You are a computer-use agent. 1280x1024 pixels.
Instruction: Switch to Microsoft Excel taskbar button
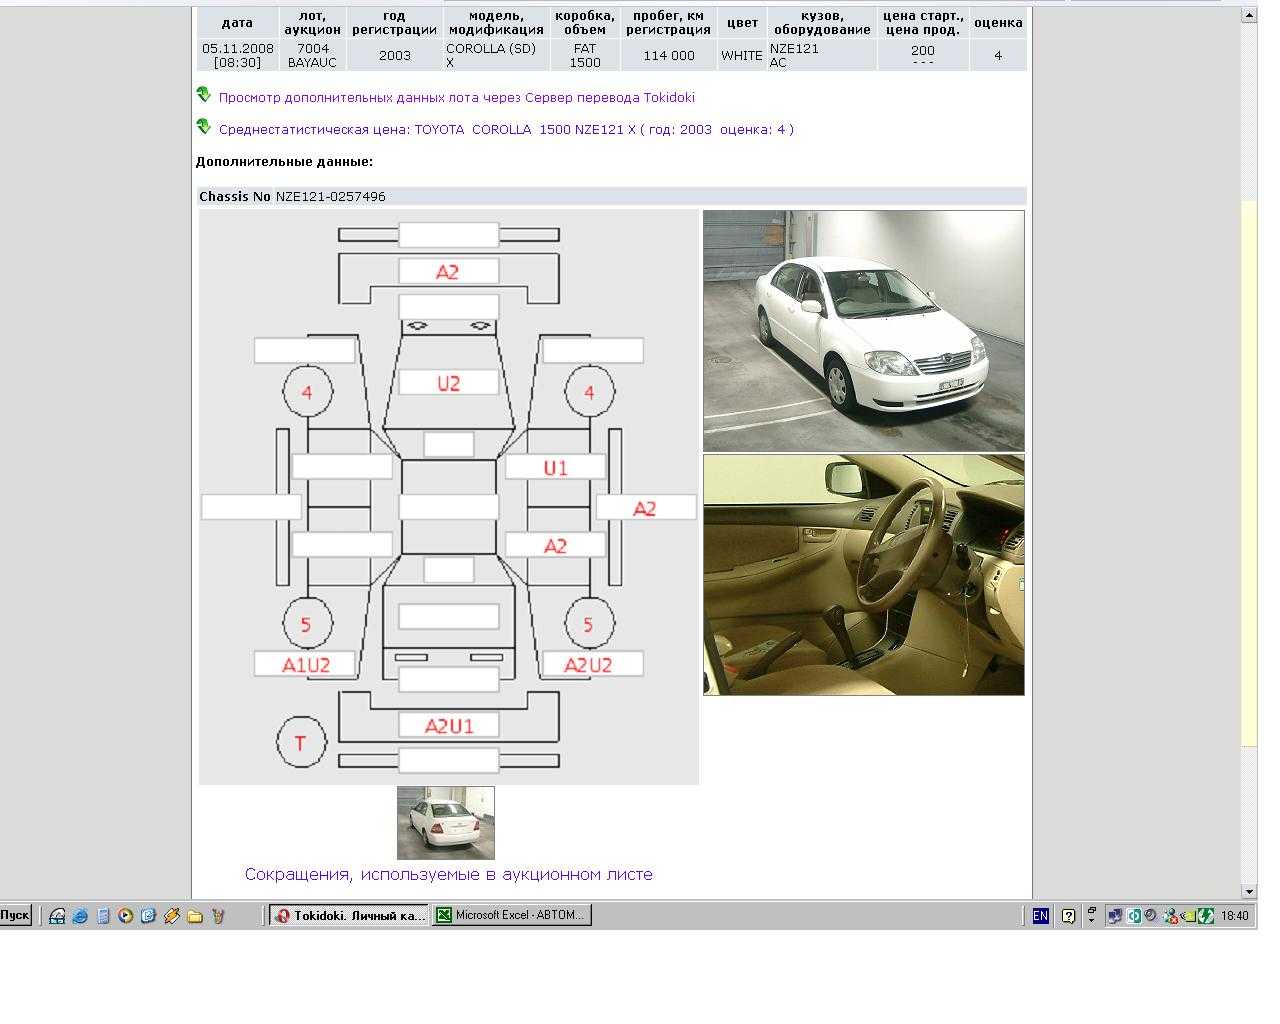tap(512, 915)
